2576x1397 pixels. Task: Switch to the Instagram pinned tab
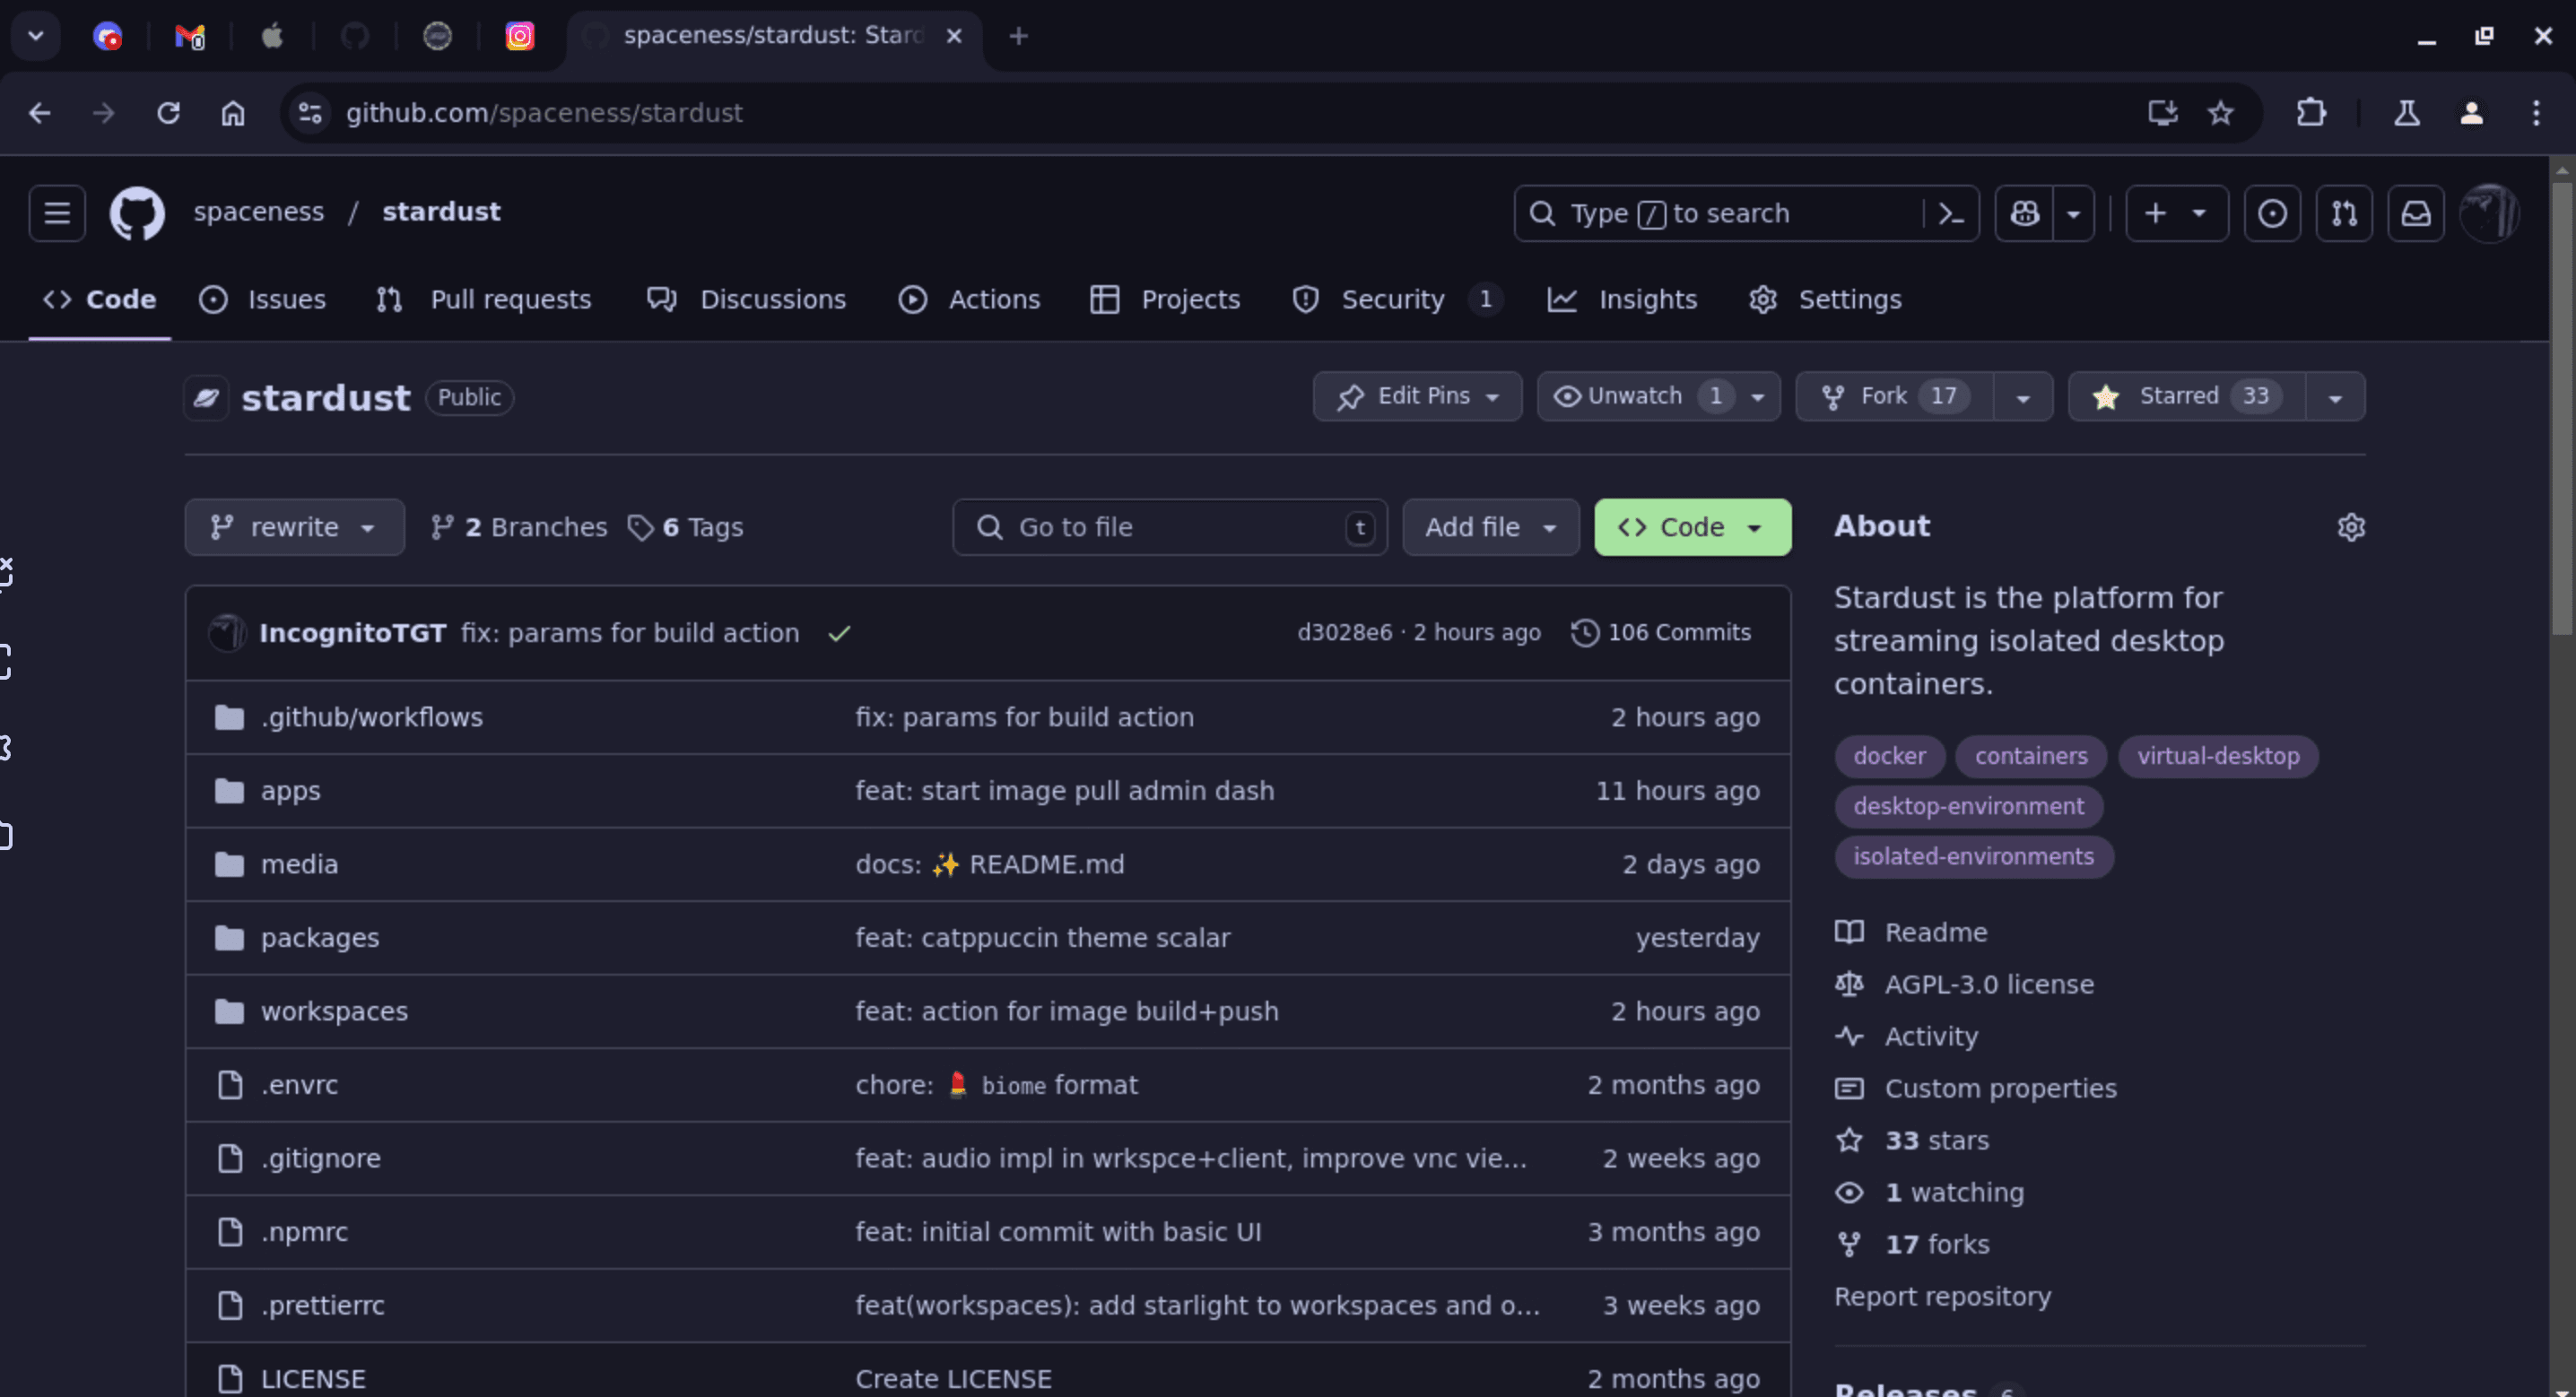tap(519, 36)
